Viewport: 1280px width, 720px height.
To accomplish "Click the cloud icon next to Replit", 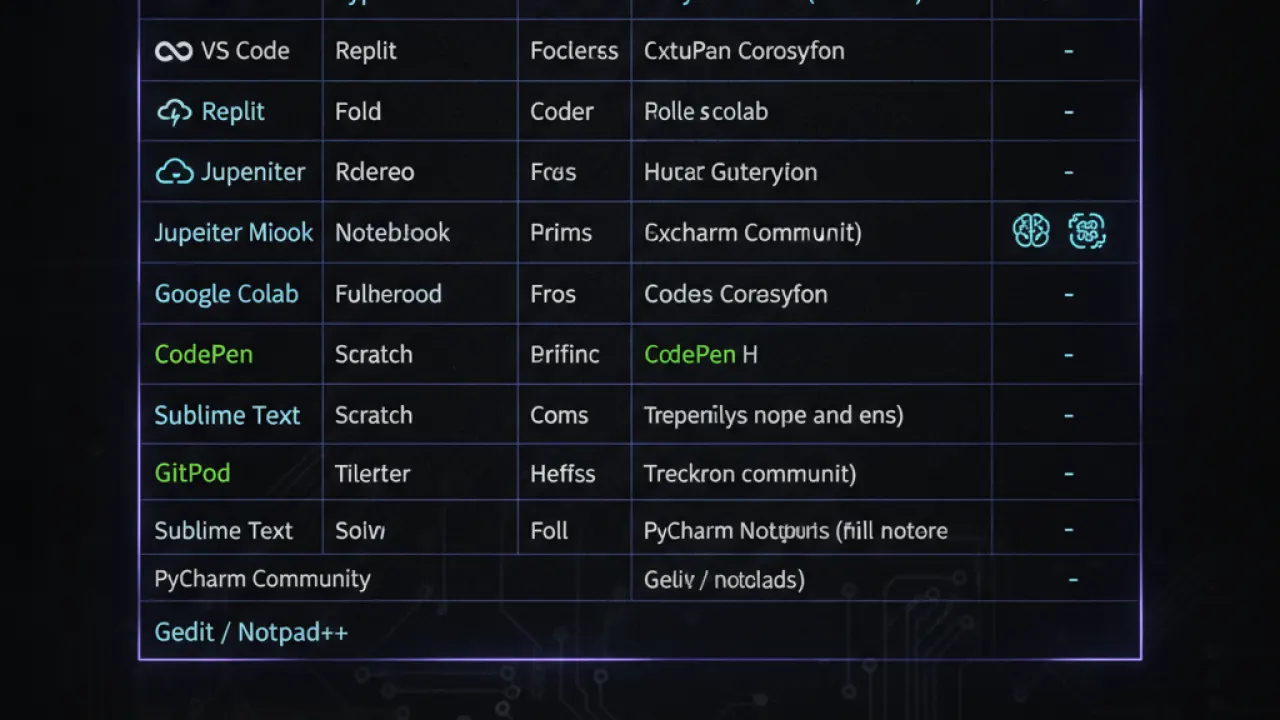I will tap(175, 112).
